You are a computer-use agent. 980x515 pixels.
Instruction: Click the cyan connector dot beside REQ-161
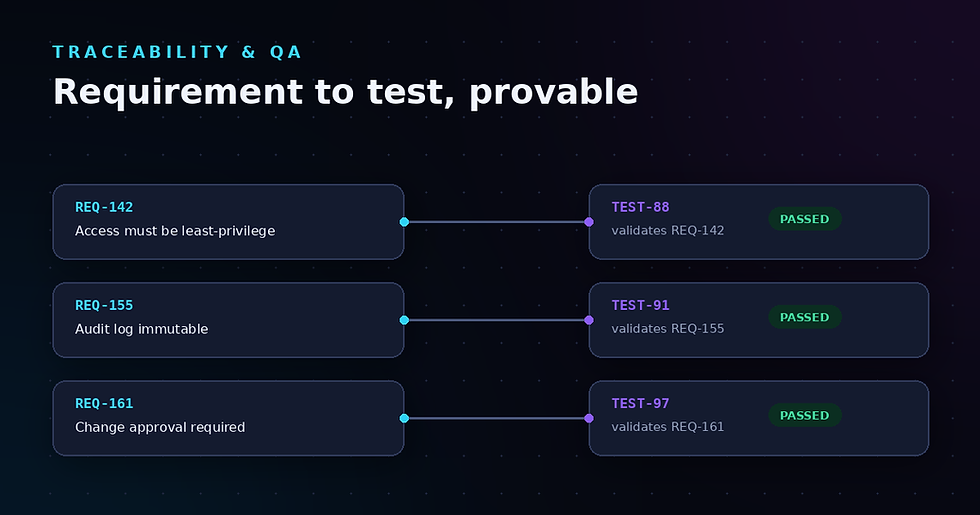click(x=404, y=418)
